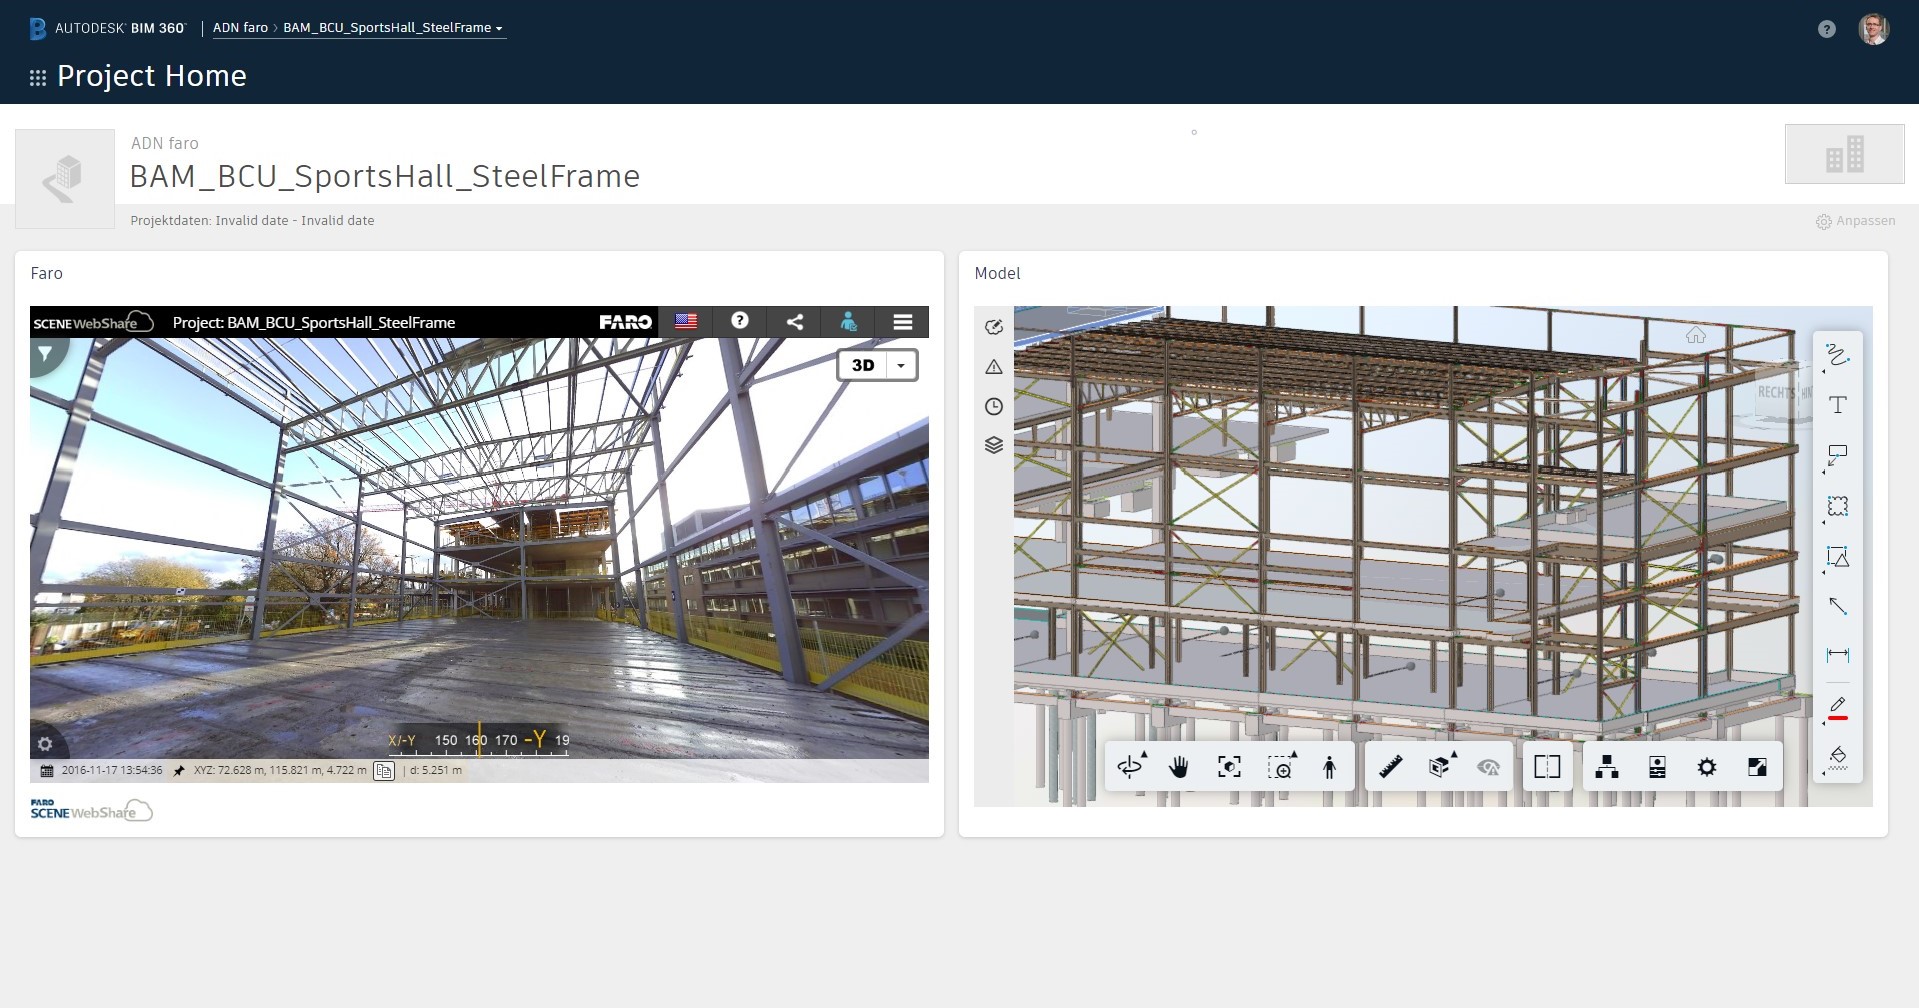1919x1008 pixels.
Task: Click the 3D view mode button
Action: tap(863, 365)
